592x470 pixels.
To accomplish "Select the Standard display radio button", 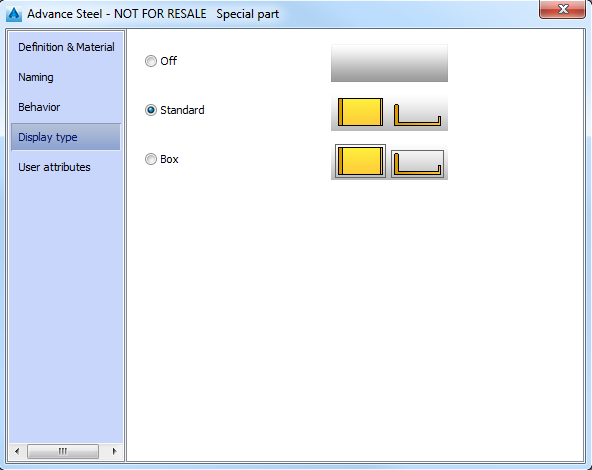I will (x=151, y=110).
